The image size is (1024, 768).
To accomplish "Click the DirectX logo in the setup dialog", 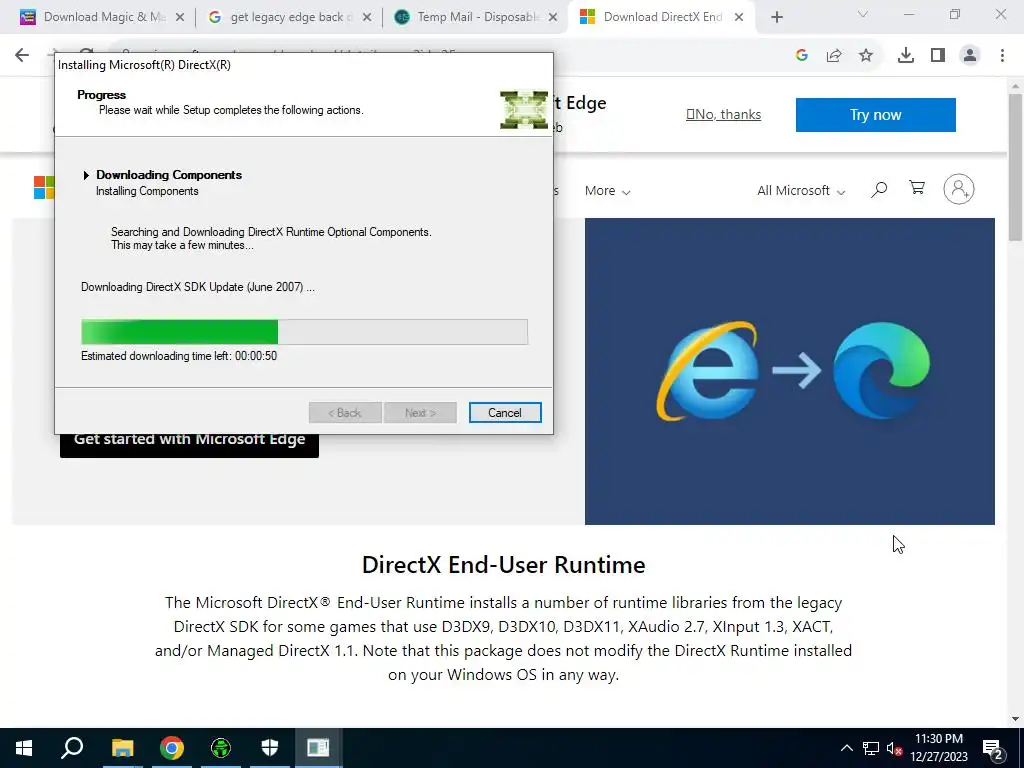I will coord(524,110).
